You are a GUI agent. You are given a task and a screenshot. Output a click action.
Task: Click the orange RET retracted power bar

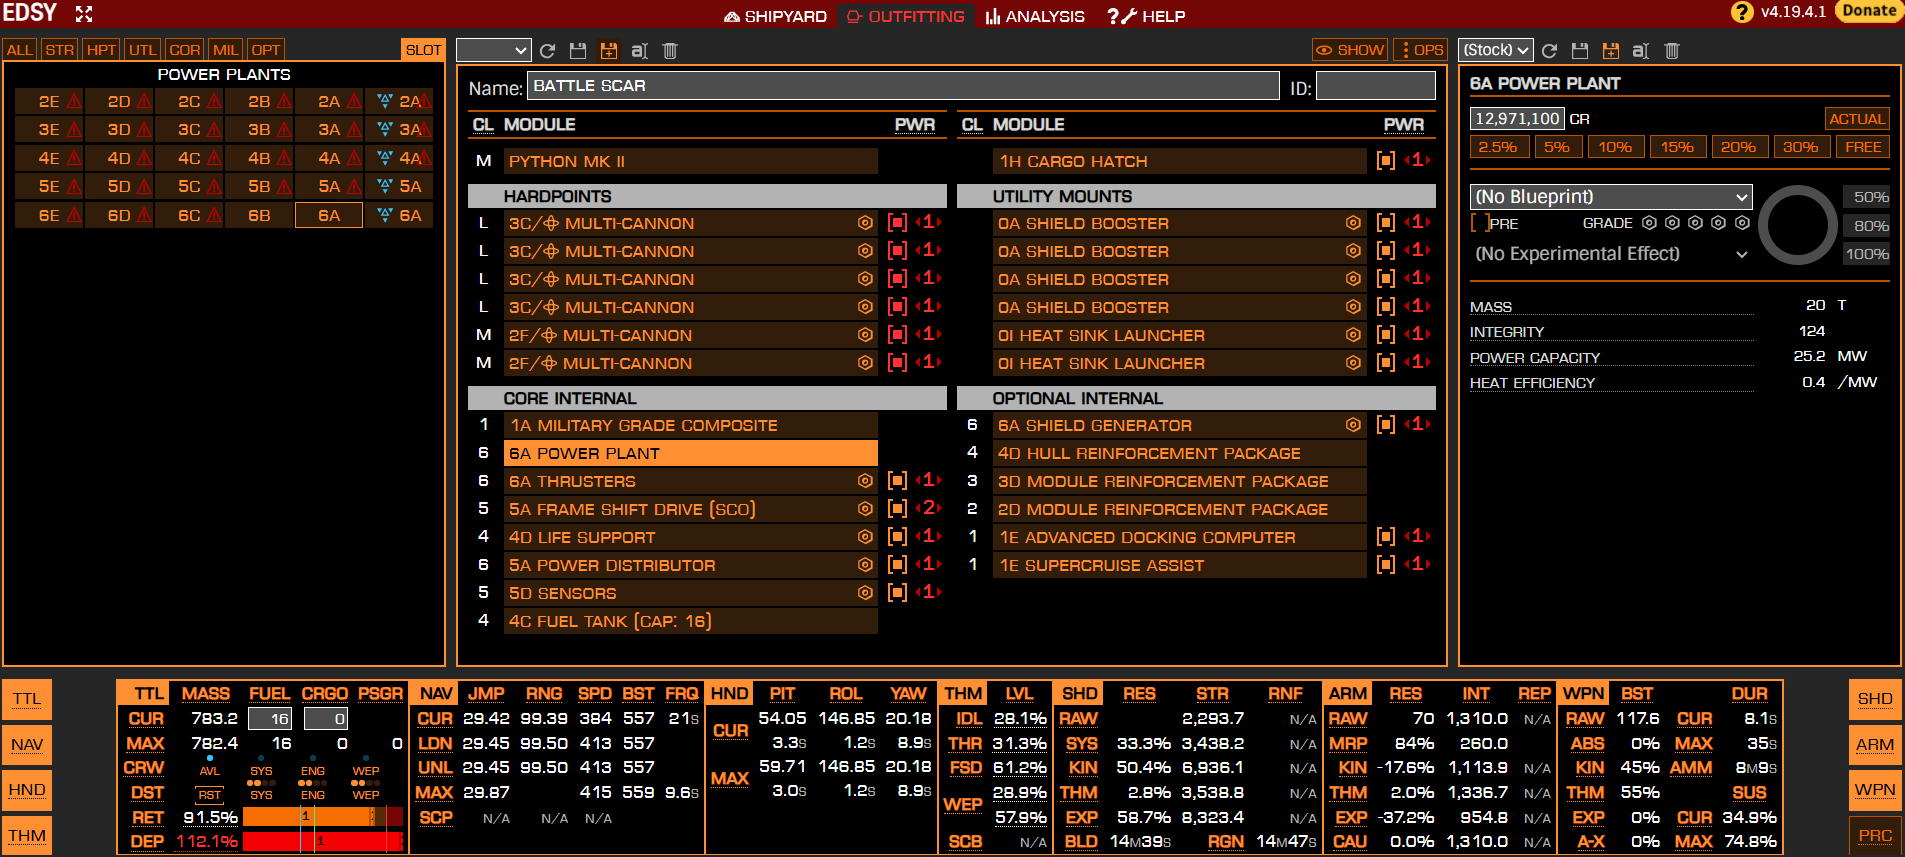pyautogui.click(x=308, y=817)
